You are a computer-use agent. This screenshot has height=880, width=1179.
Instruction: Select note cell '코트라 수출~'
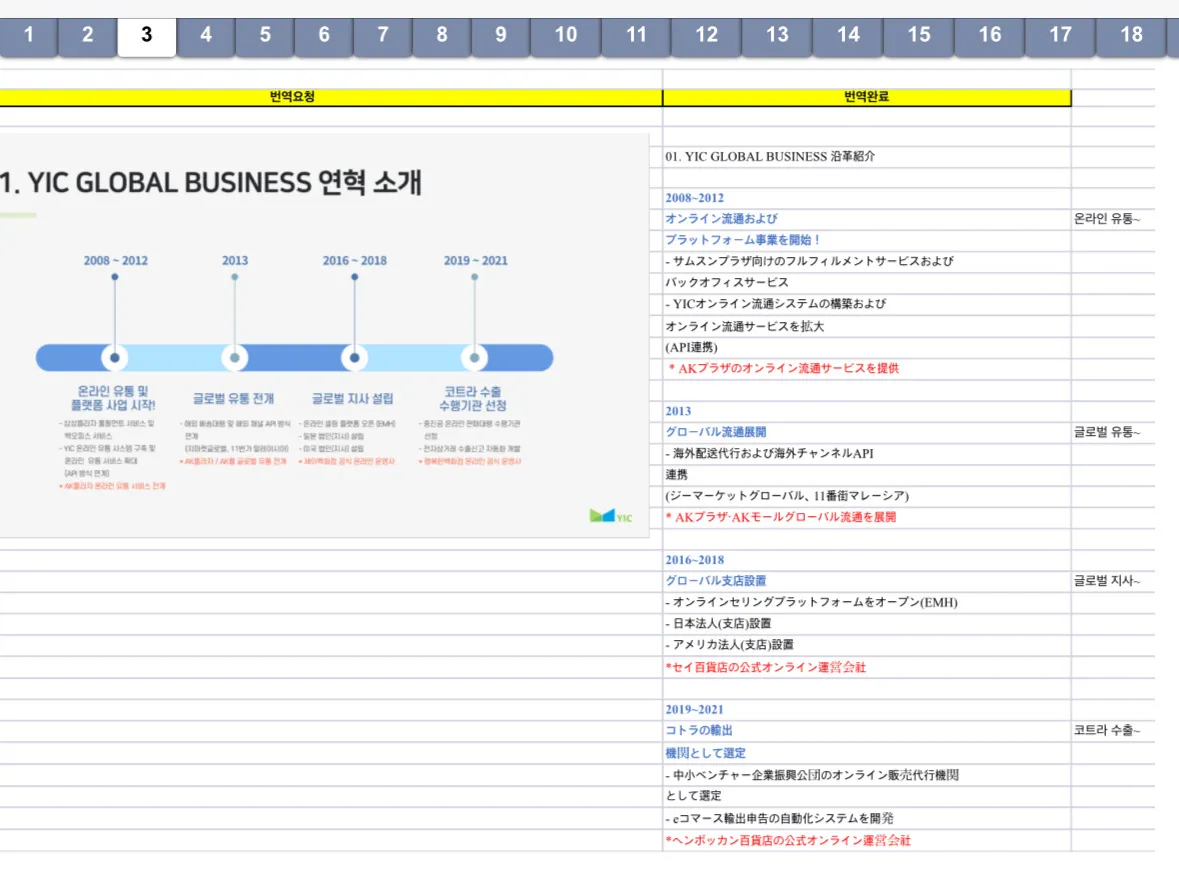[x=1113, y=731]
